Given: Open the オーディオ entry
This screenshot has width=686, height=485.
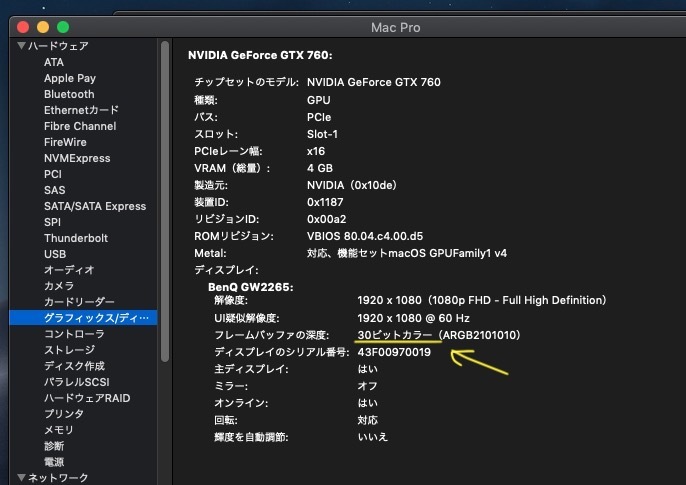Looking at the screenshot, I should coord(69,270).
